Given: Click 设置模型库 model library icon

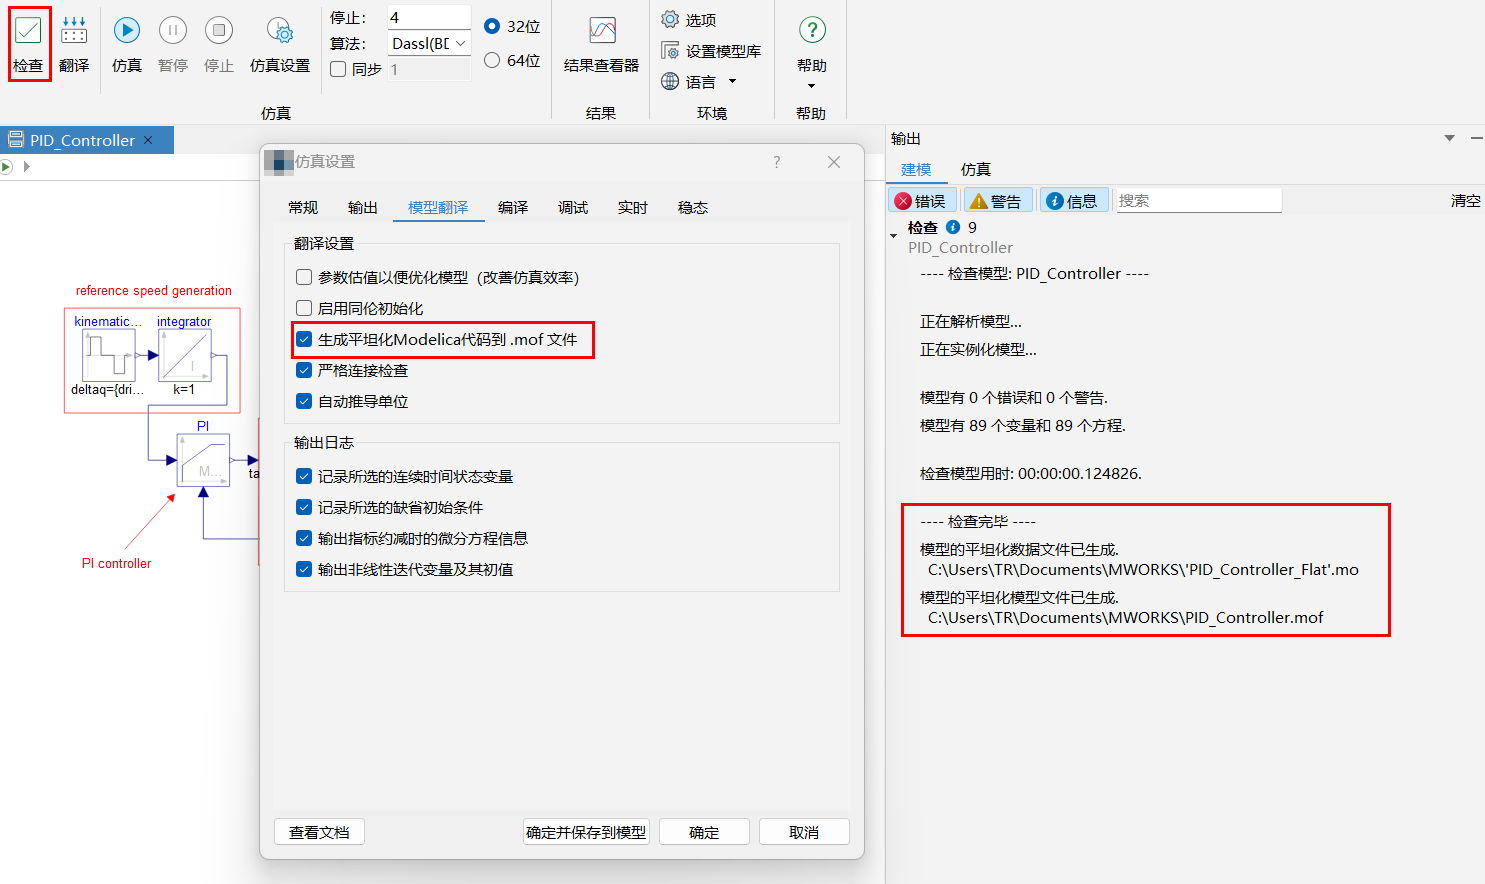Looking at the screenshot, I should pyautogui.click(x=670, y=50).
